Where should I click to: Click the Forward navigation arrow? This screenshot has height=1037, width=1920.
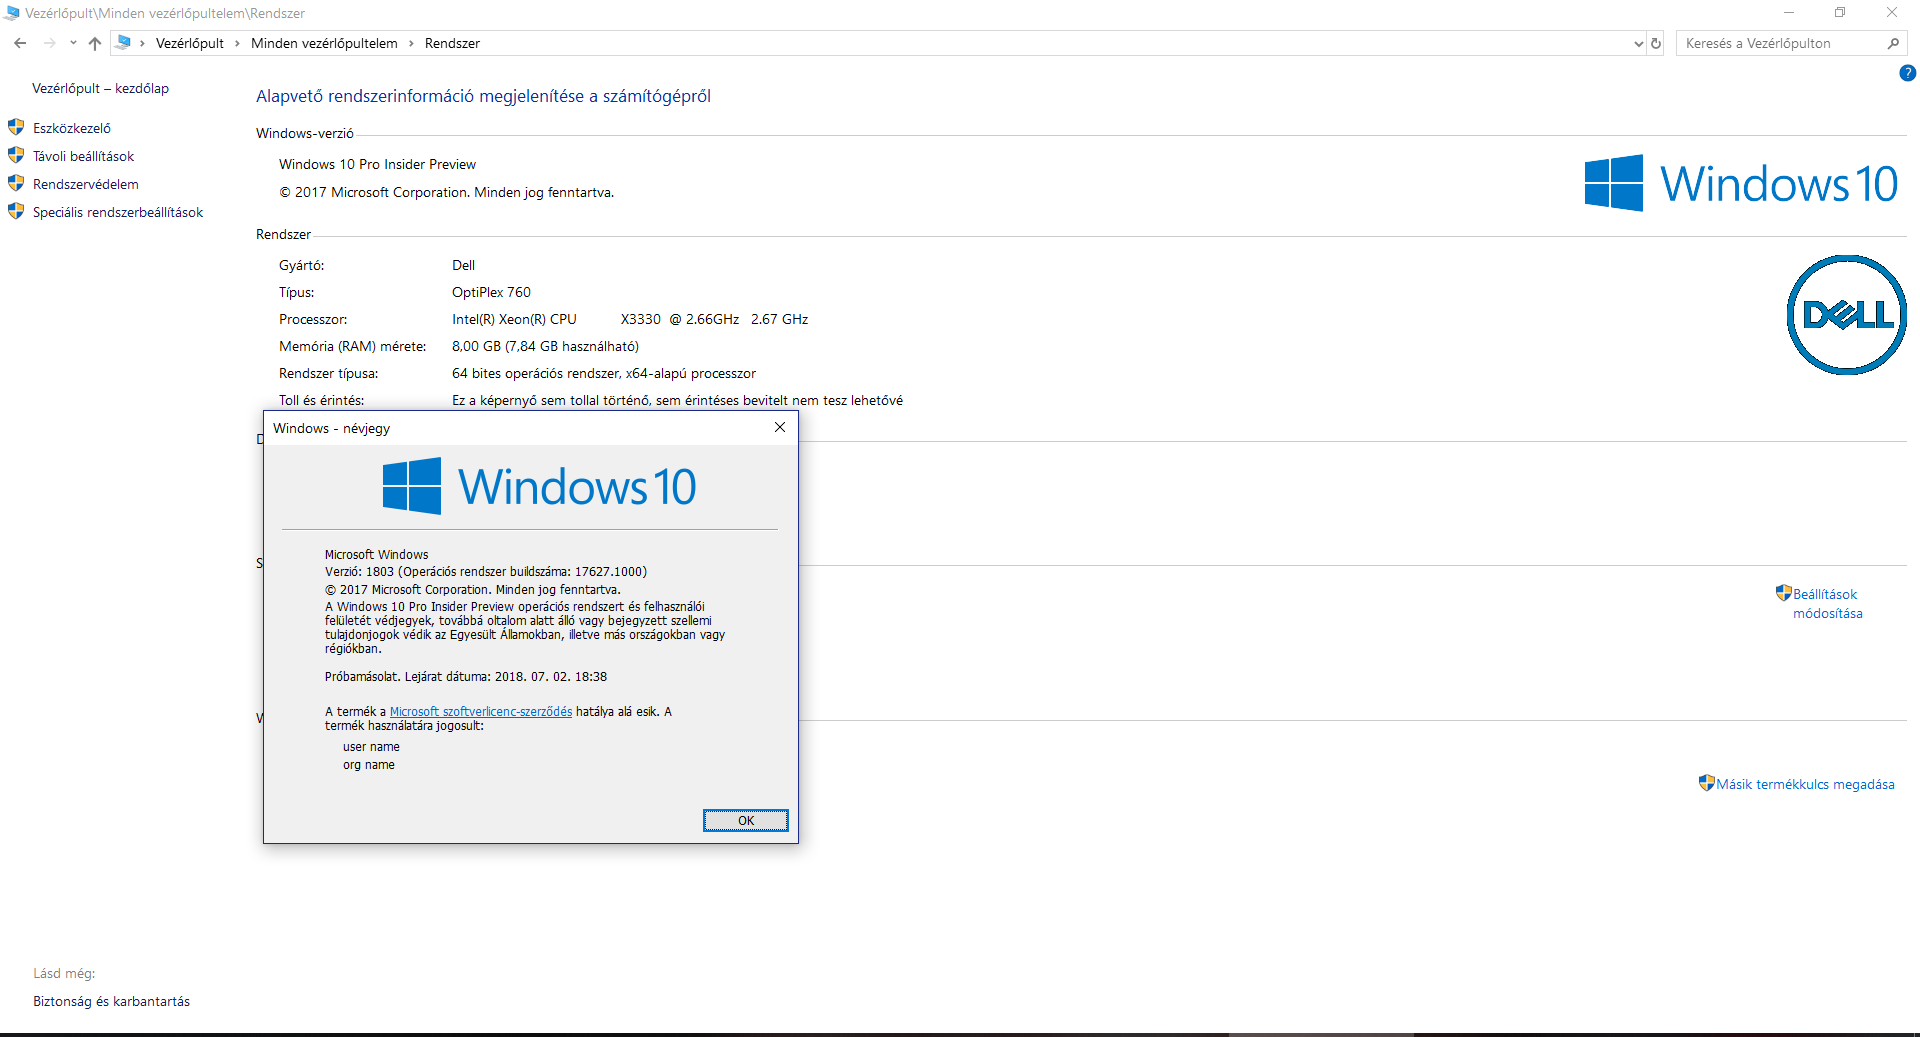point(49,43)
